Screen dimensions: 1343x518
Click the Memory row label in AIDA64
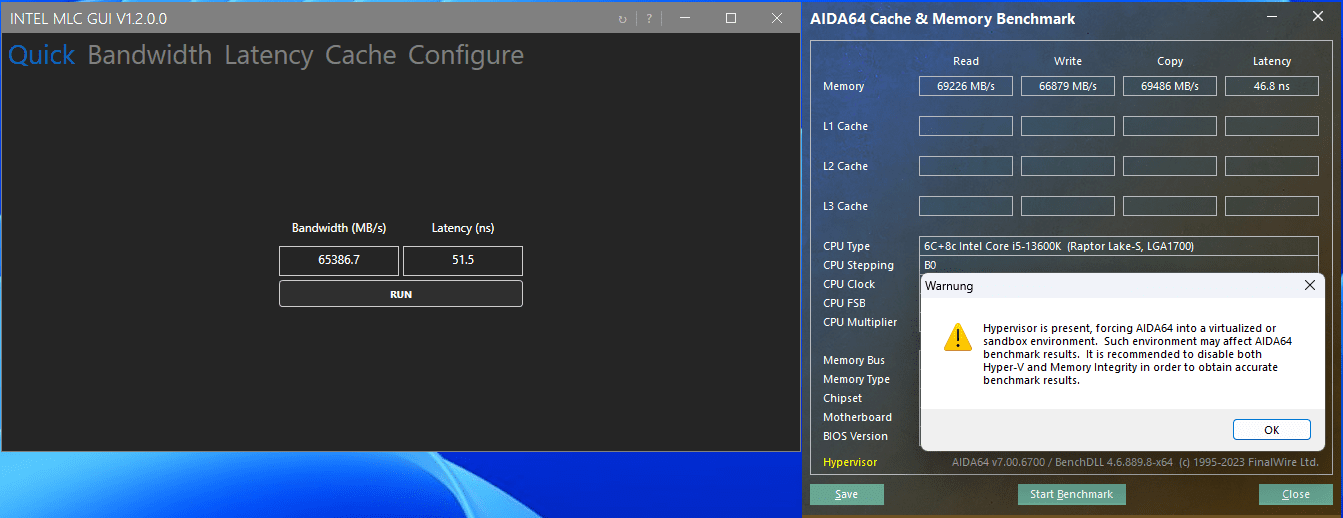point(844,86)
